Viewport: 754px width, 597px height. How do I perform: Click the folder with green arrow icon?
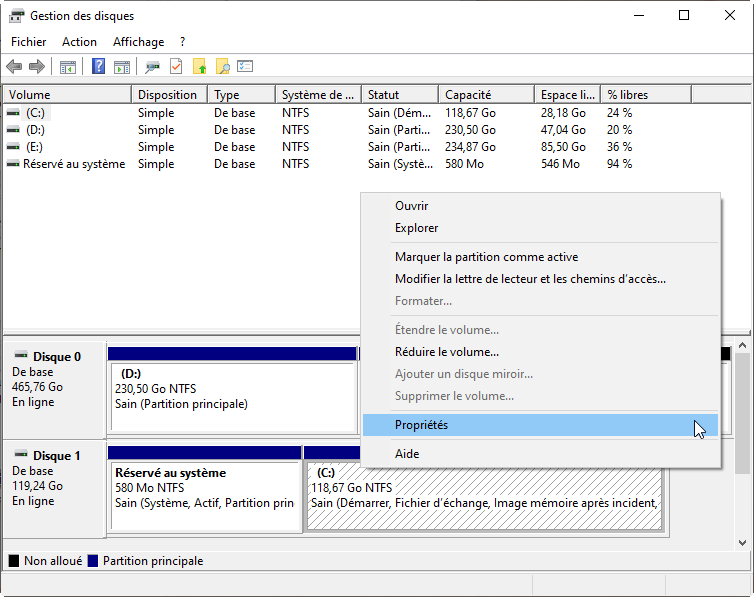click(199, 67)
